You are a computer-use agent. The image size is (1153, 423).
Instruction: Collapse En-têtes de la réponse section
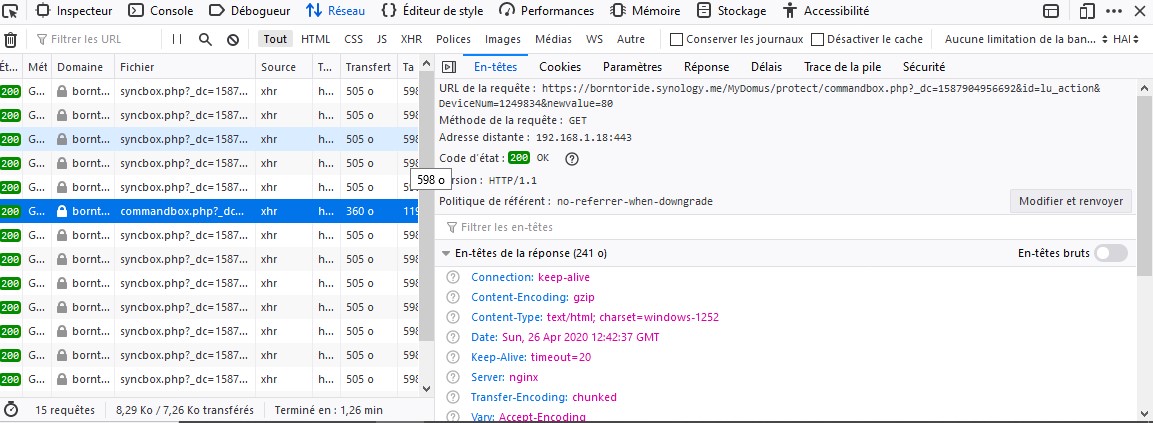point(445,253)
